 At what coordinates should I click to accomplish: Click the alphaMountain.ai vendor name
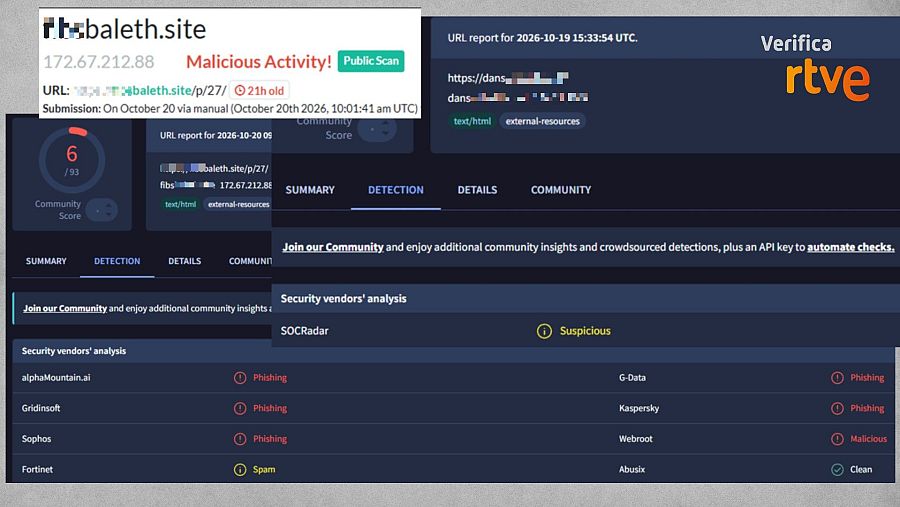click(56, 378)
